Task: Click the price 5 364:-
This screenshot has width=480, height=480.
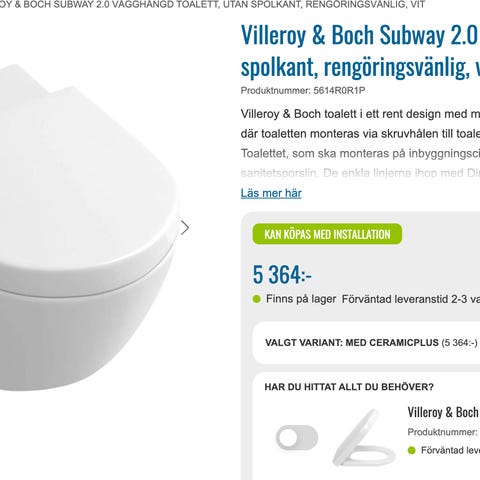Action: (x=282, y=275)
